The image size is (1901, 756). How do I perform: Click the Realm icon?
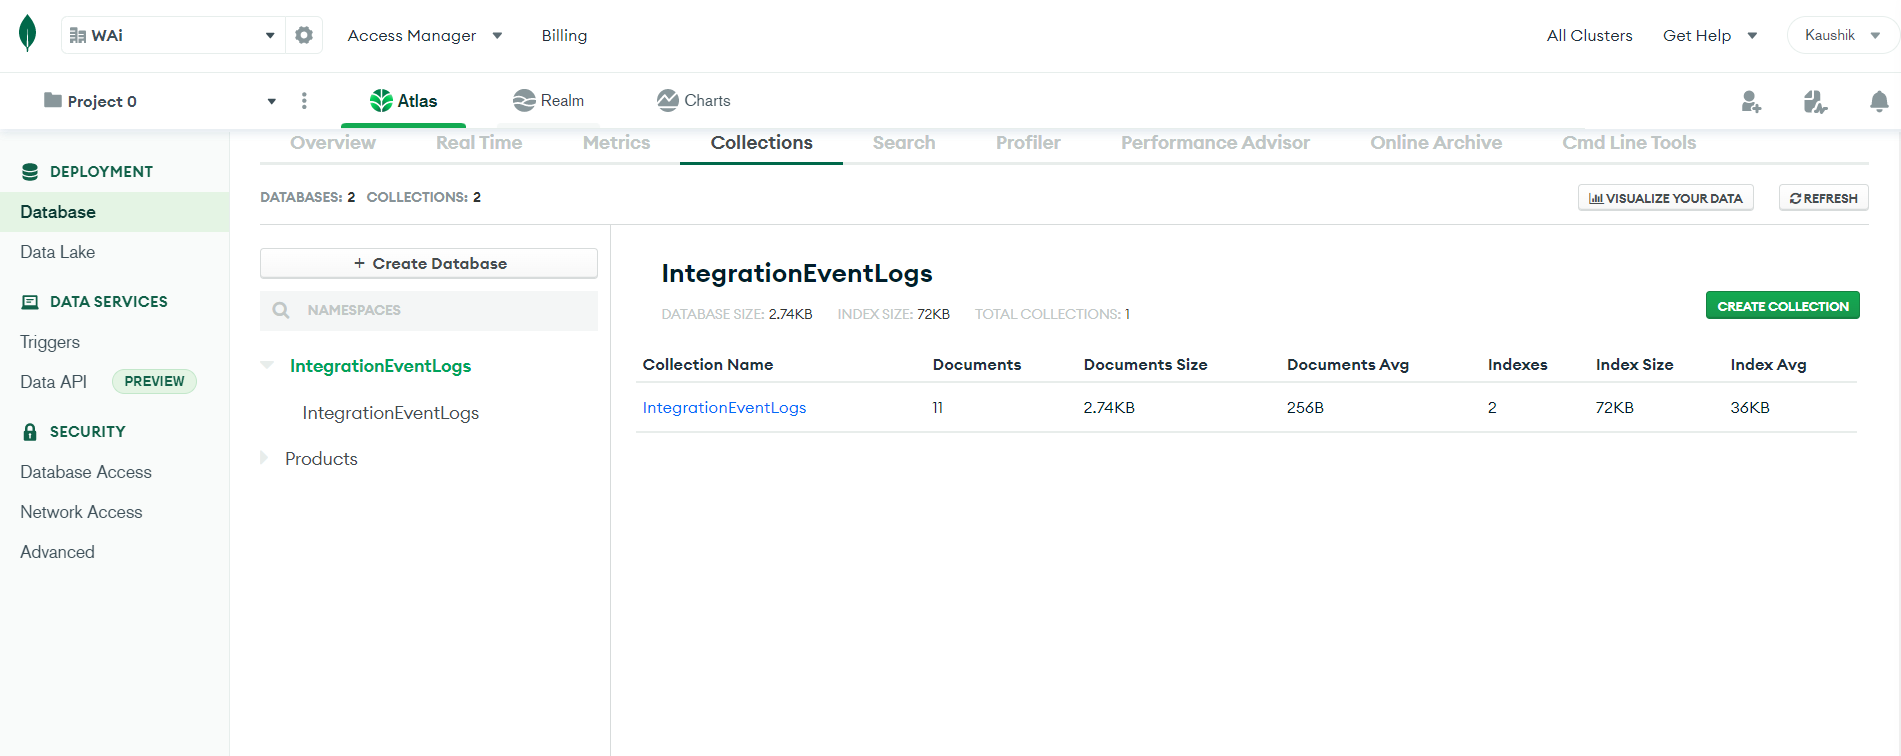tap(524, 100)
